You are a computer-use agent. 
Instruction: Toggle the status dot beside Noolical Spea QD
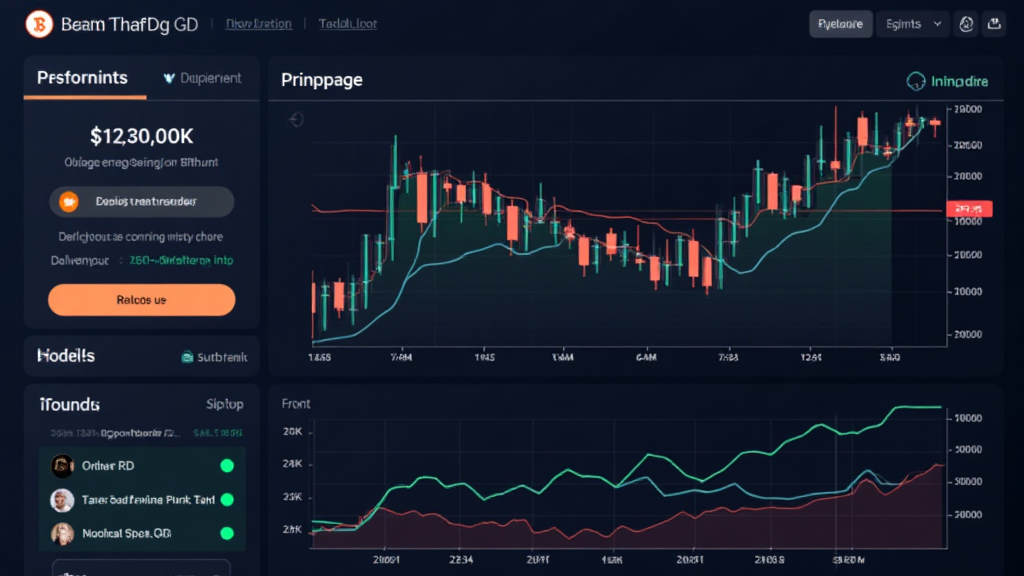point(226,534)
